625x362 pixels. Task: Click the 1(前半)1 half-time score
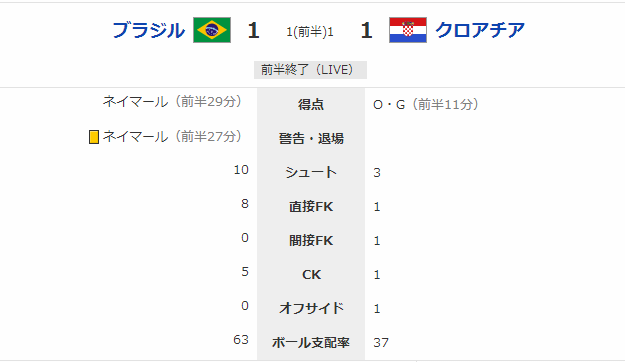tap(310, 31)
